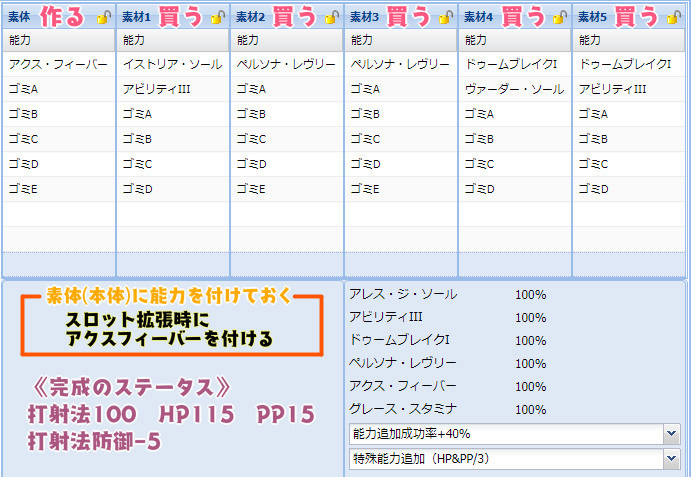Select ゴミC in the 素材2 list
Viewport: 691px width, 477px height.
(287, 139)
